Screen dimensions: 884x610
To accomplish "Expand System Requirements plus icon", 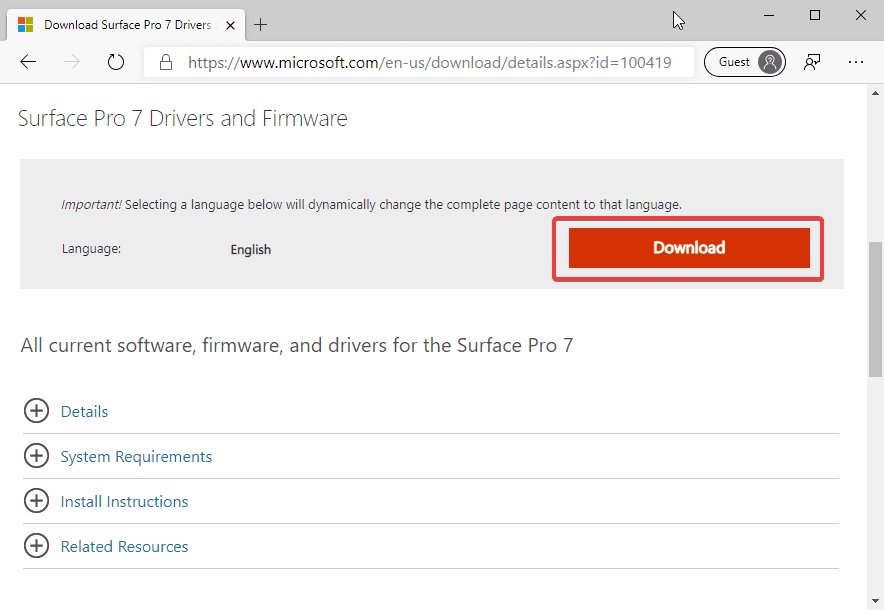I will [36, 456].
